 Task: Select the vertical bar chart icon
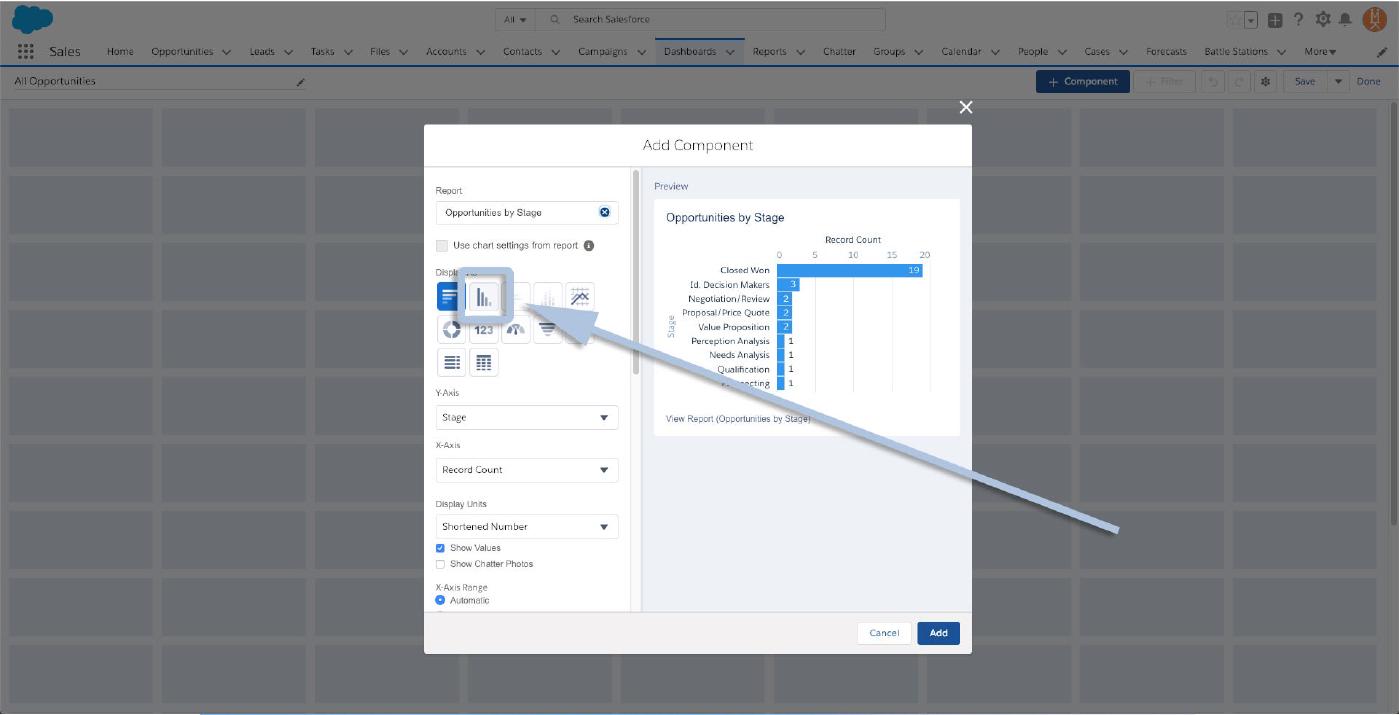(x=484, y=296)
